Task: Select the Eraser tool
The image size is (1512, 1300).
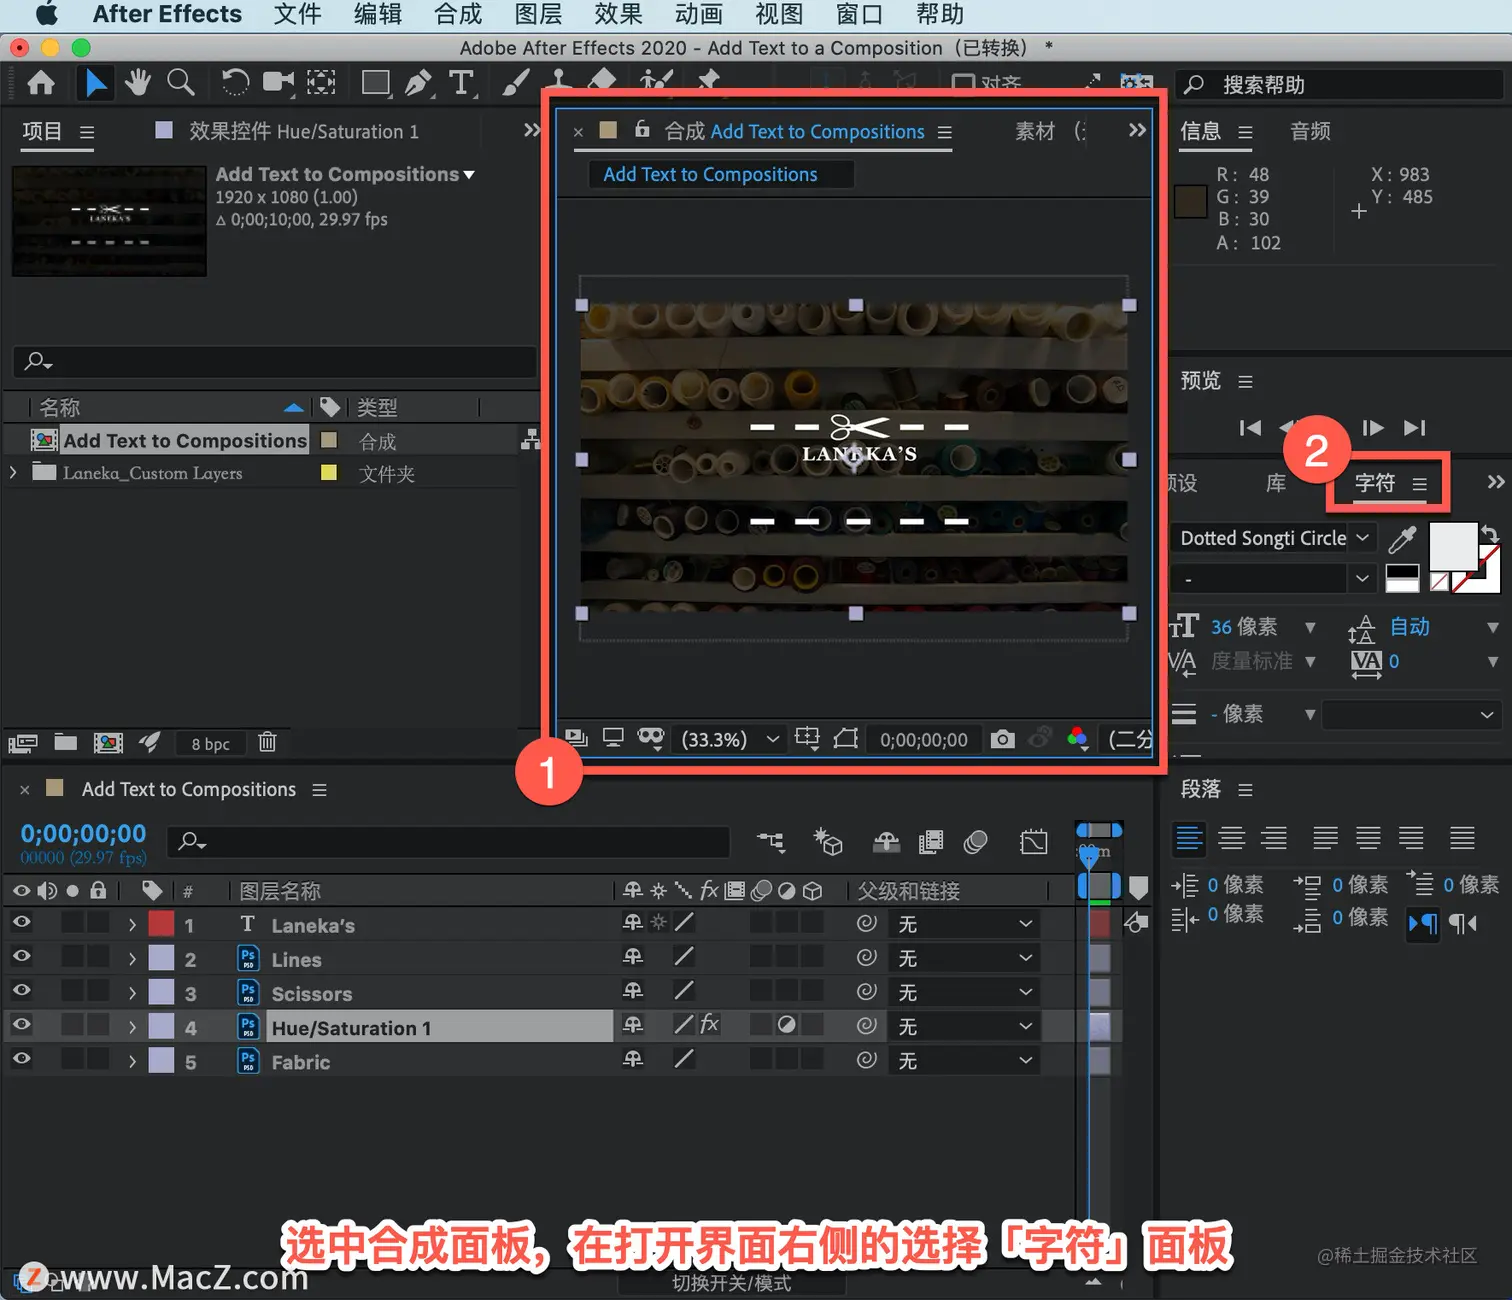Action: point(601,80)
